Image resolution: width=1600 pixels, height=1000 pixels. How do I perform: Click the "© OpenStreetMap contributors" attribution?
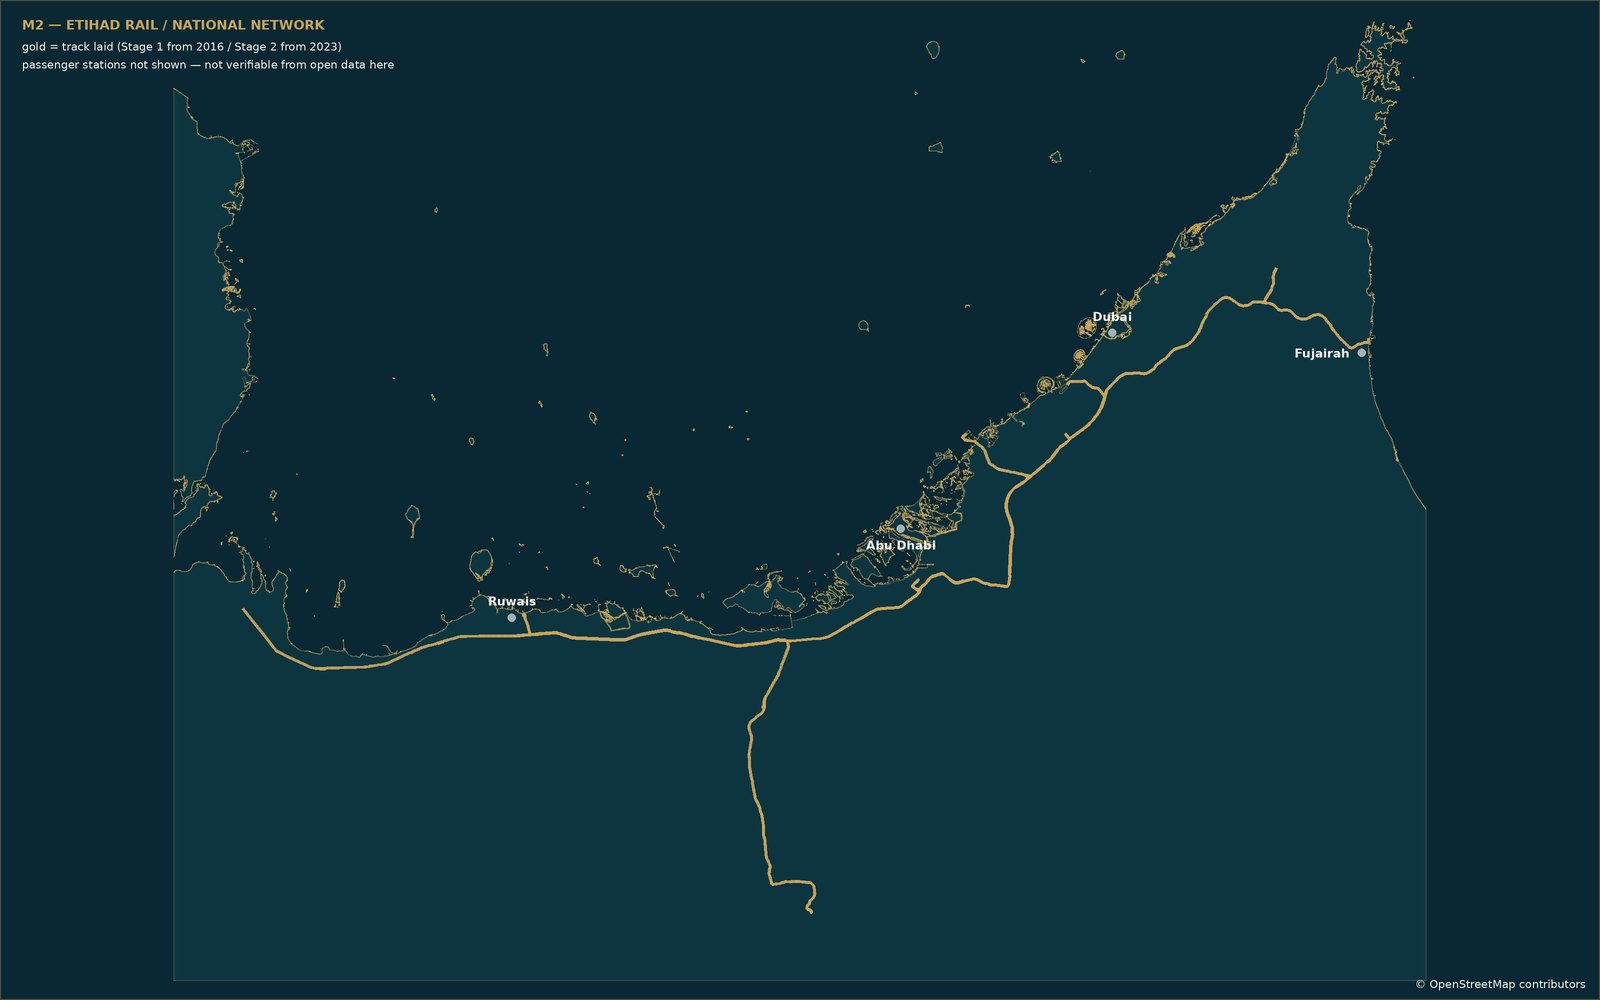coord(1500,984)
